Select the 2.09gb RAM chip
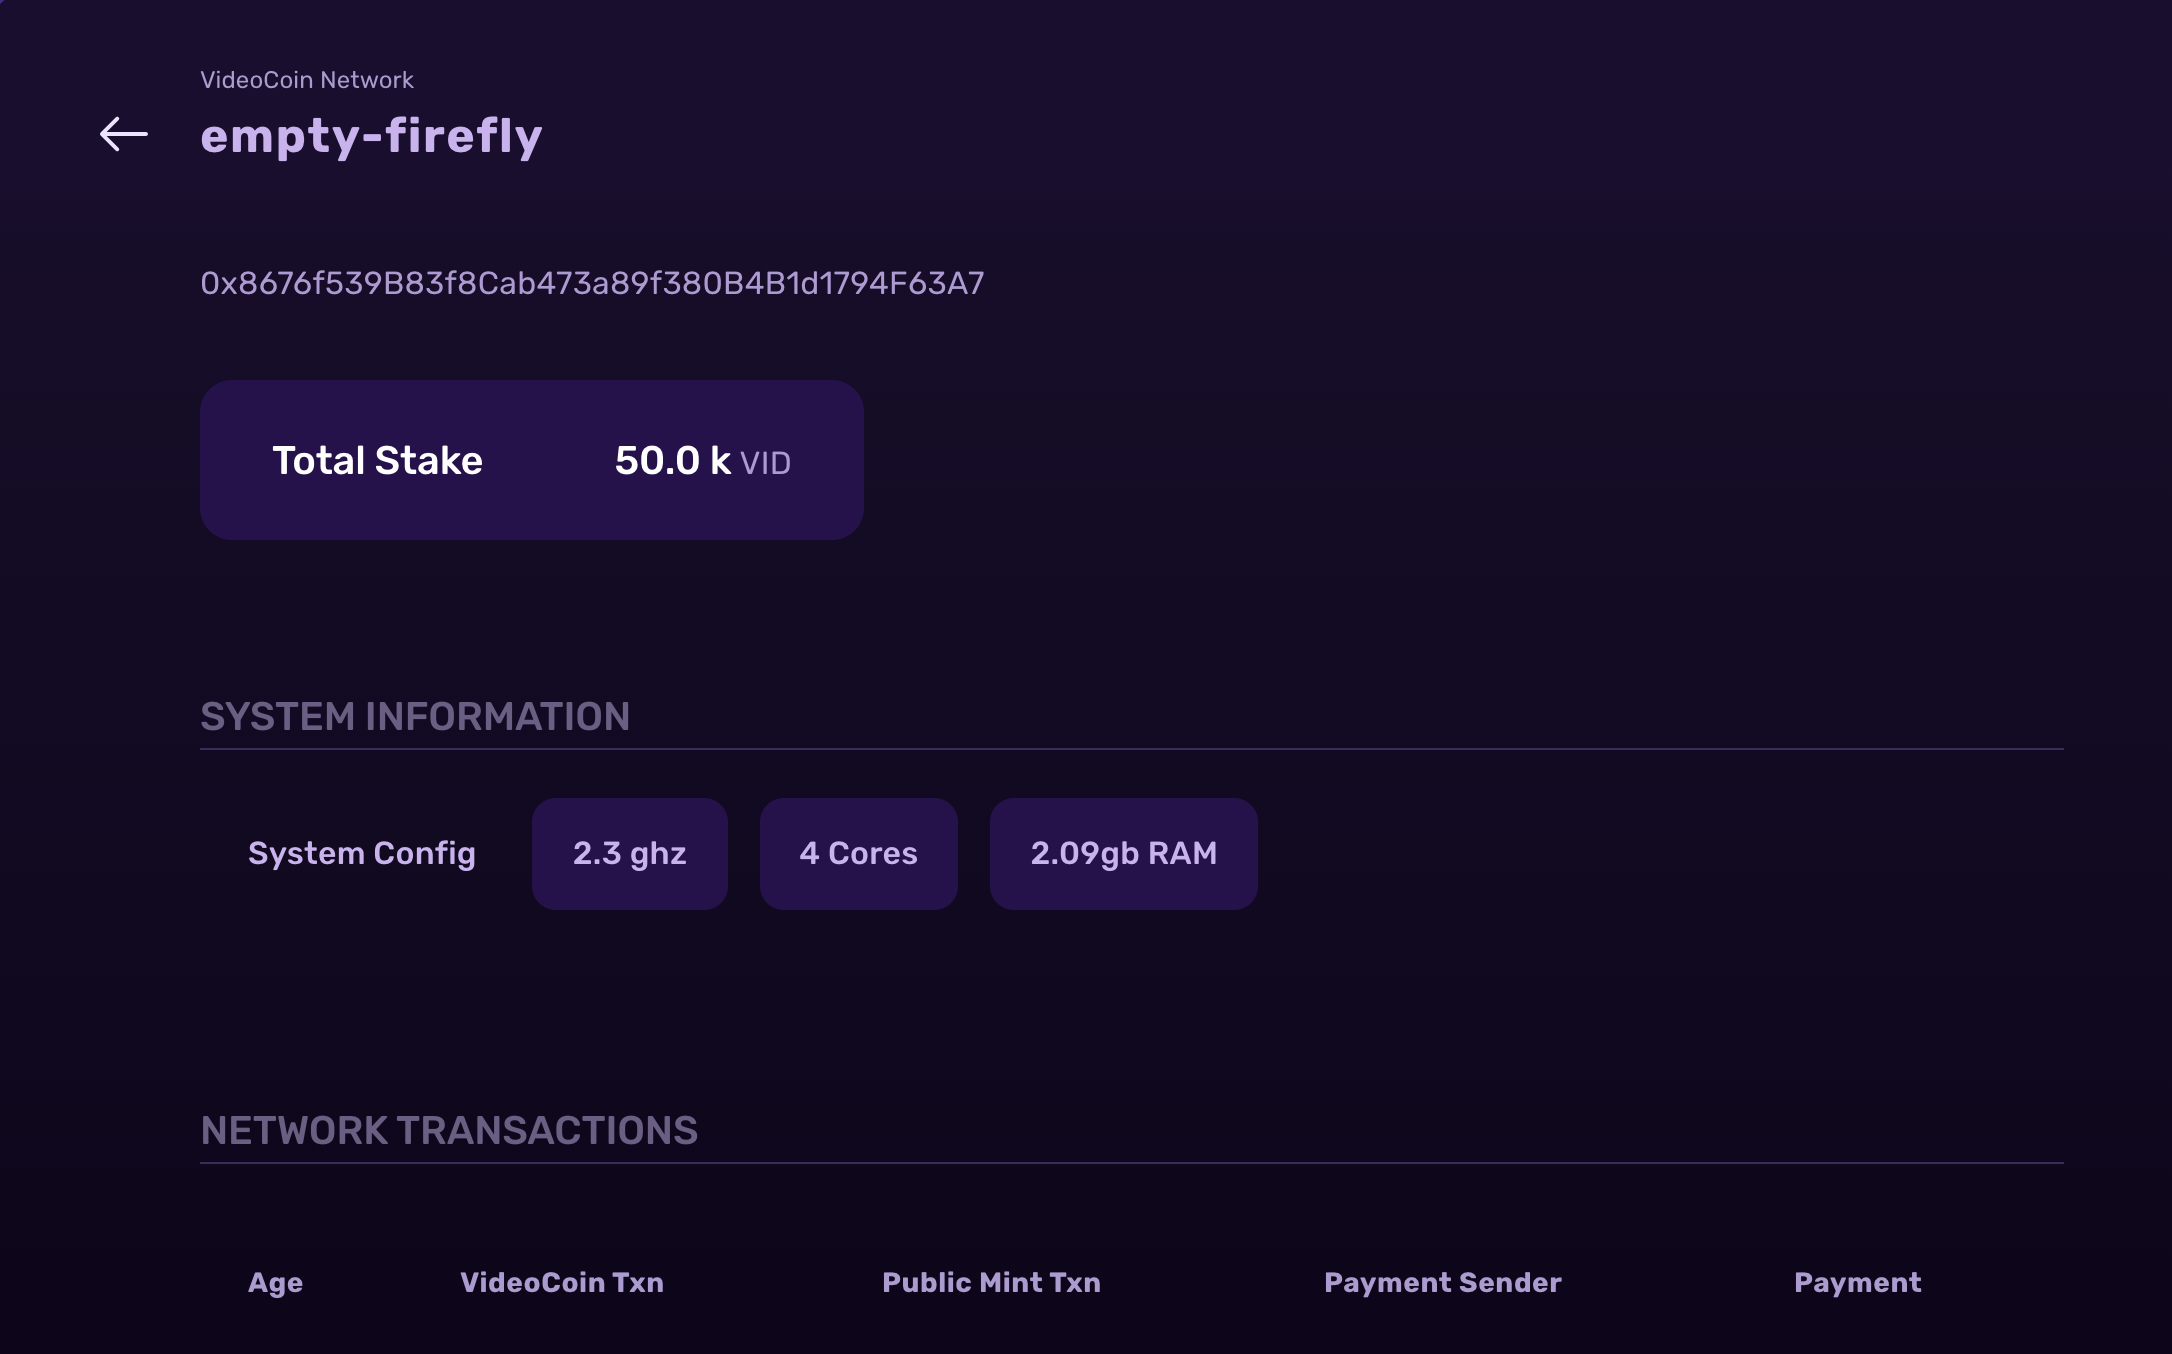 pyautogui.click(x=1124, y=854)
